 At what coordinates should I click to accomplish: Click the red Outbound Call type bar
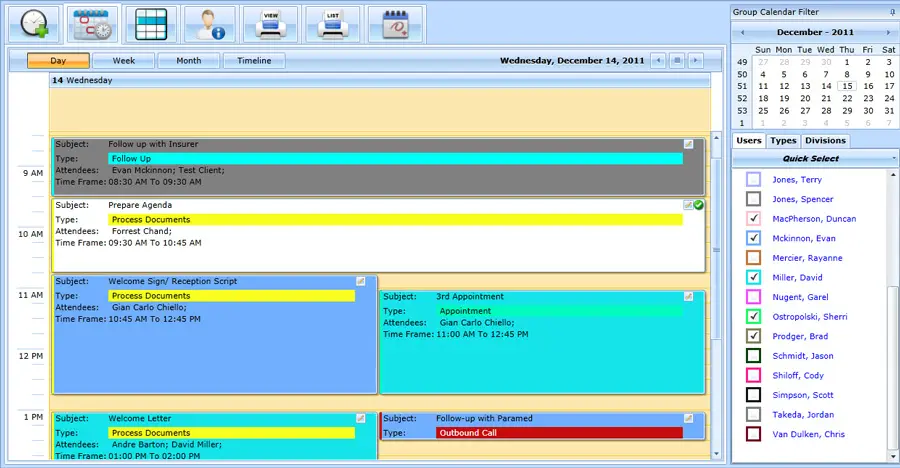click(559, 433)
